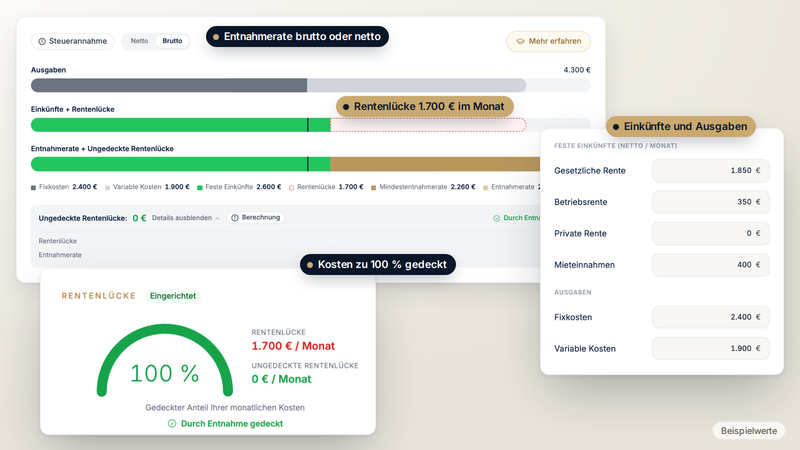Click the Variable Kosten 1.900 € legend label

point(151,187)
